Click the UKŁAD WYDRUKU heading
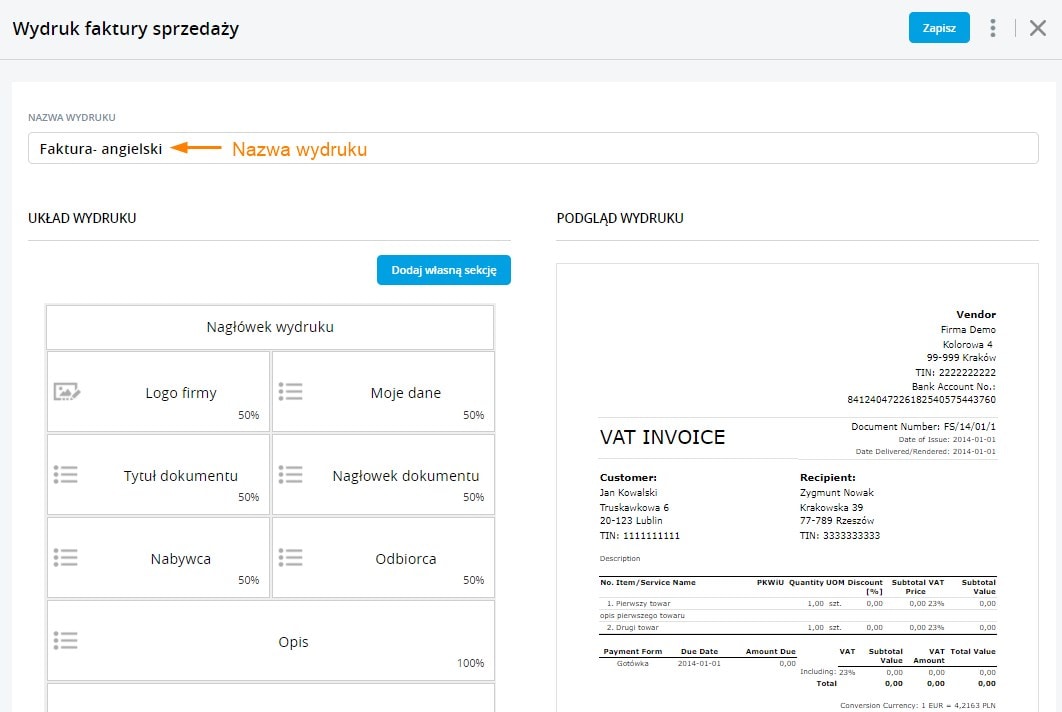This screenshot has width=1062, height=712. (82, 218)
